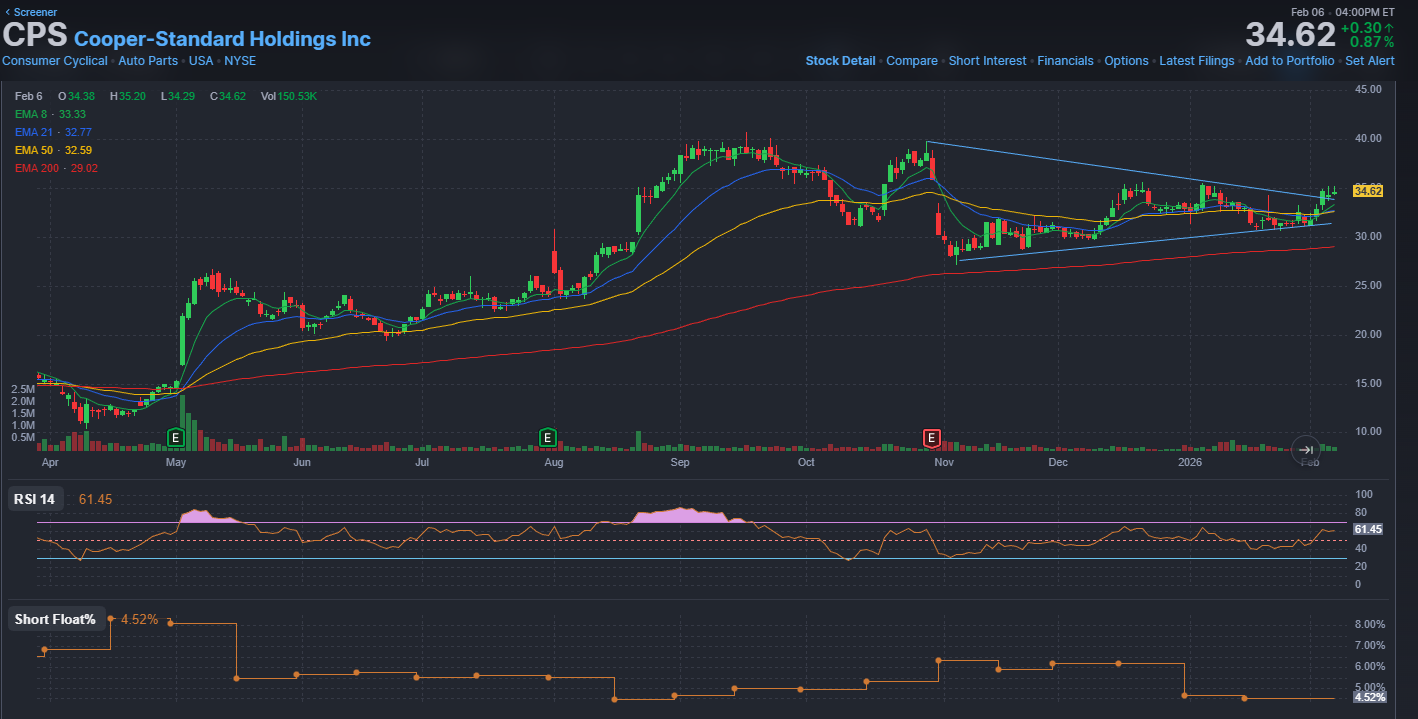Screen dimensions: 1418x719
Task: Click the 40.00 price axis label
Action: [x=1368, y=138]
